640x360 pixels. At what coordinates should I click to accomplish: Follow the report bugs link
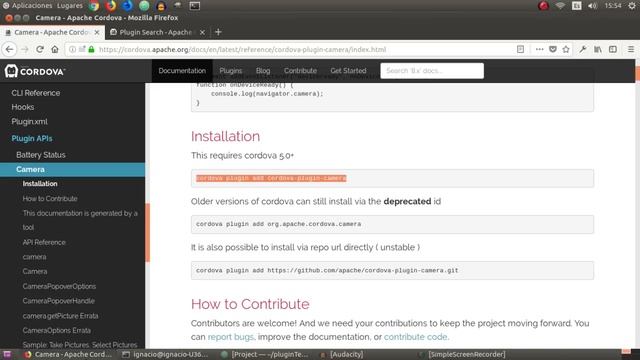click(231, 337)
